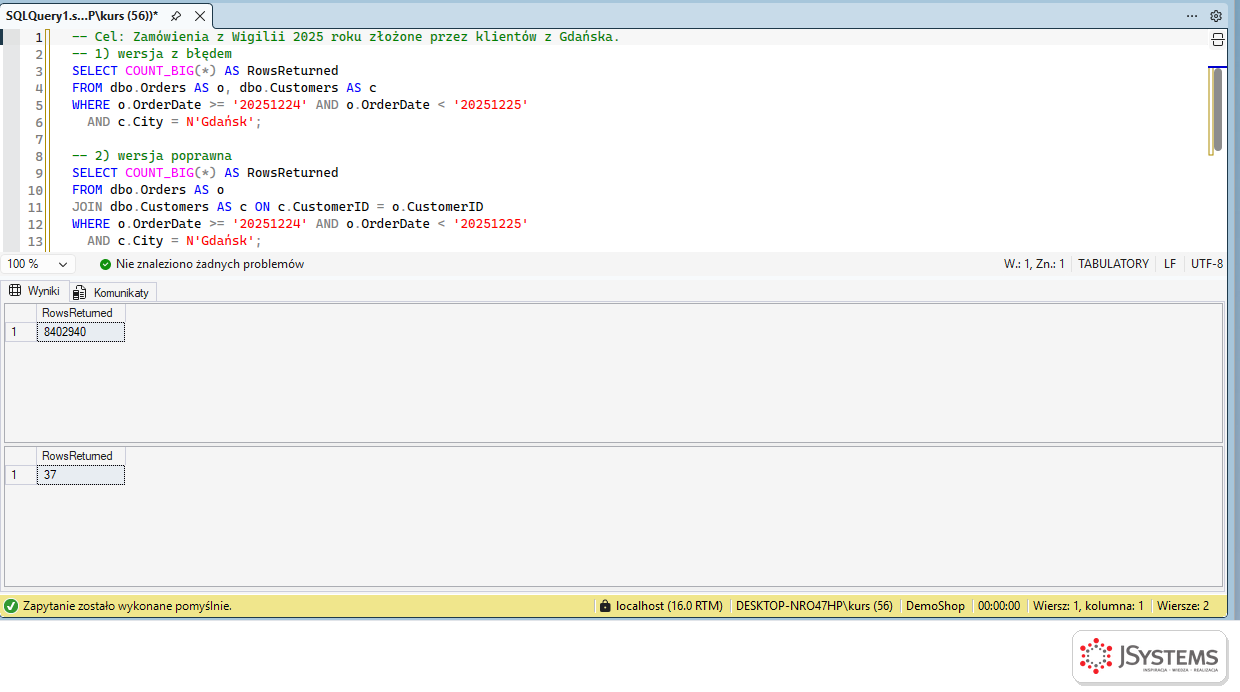Switch to the Komunikaty messages tab
This screenshot has width=1240, height=692.
(112, 292)
